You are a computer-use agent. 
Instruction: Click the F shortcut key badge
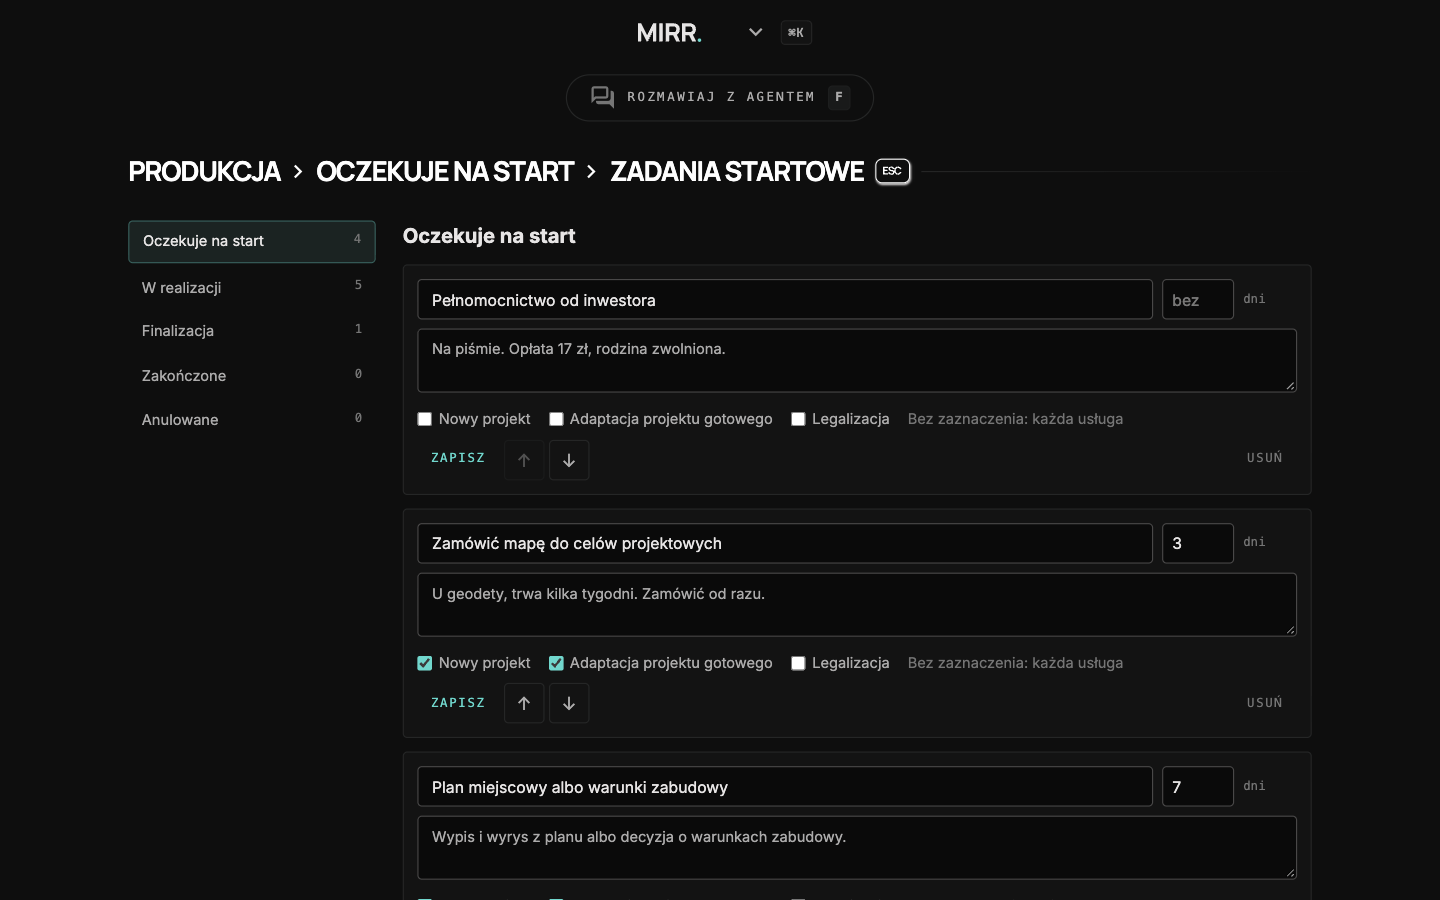(x=839, y=97)
